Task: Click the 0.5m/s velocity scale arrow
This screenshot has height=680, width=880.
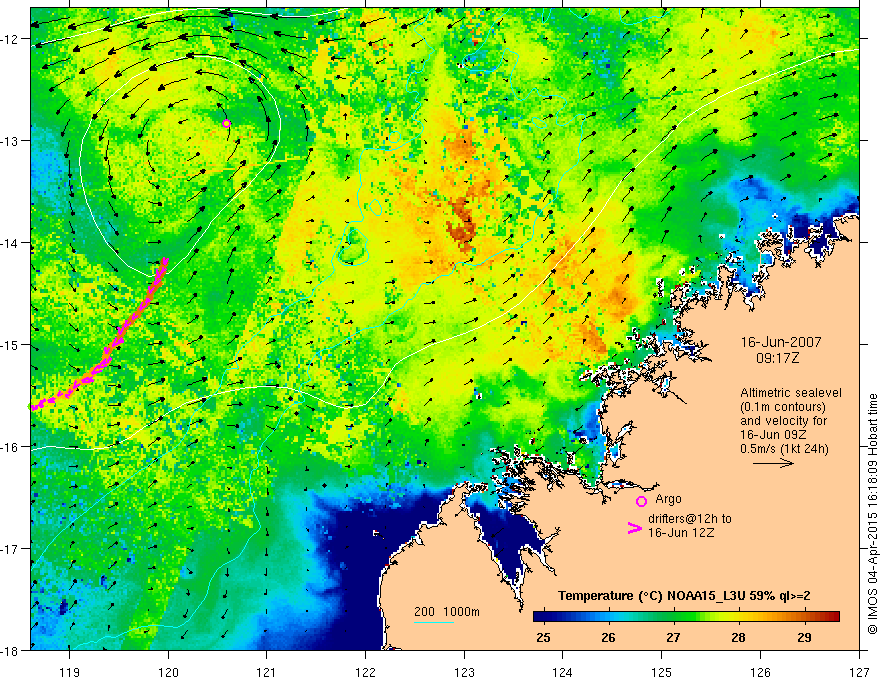Action: pyautogui.click(x=773, y=463)
